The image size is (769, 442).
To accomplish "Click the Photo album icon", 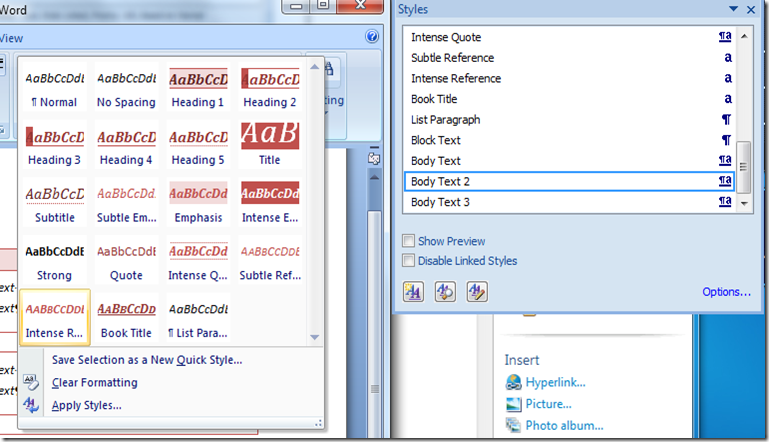I will pos(513,425).
